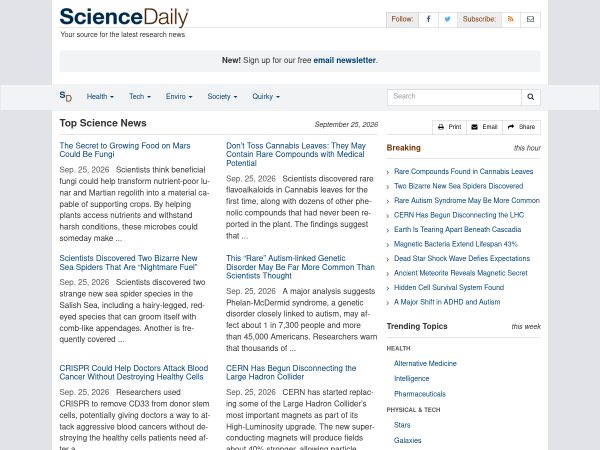The image size is (600, 450).
Task: Open the bizarre new sea spiders article
Action: [128, 262]
